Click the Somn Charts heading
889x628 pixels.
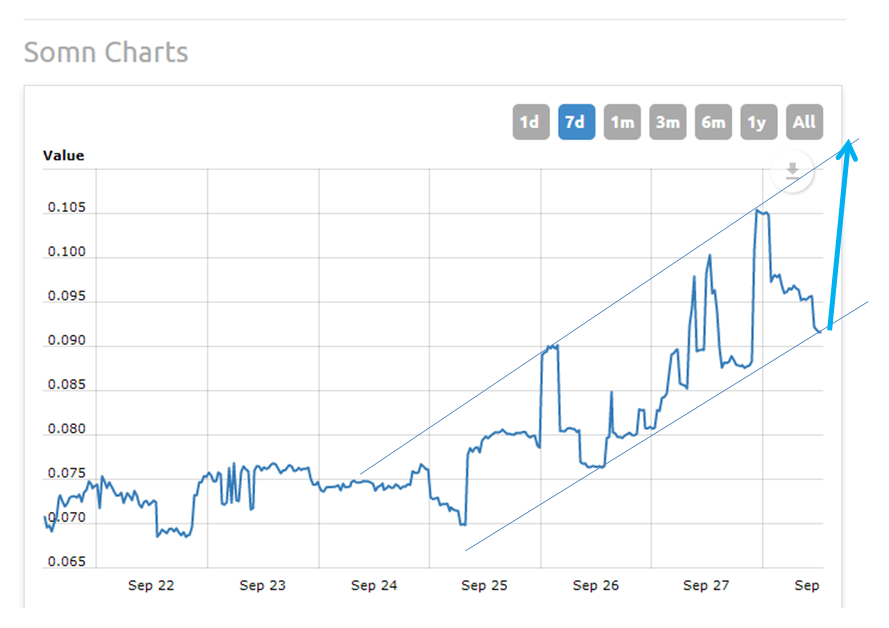point(106,52)
